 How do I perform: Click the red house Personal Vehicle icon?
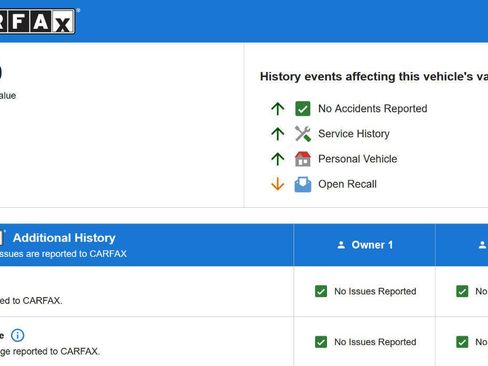pos(303,159)
